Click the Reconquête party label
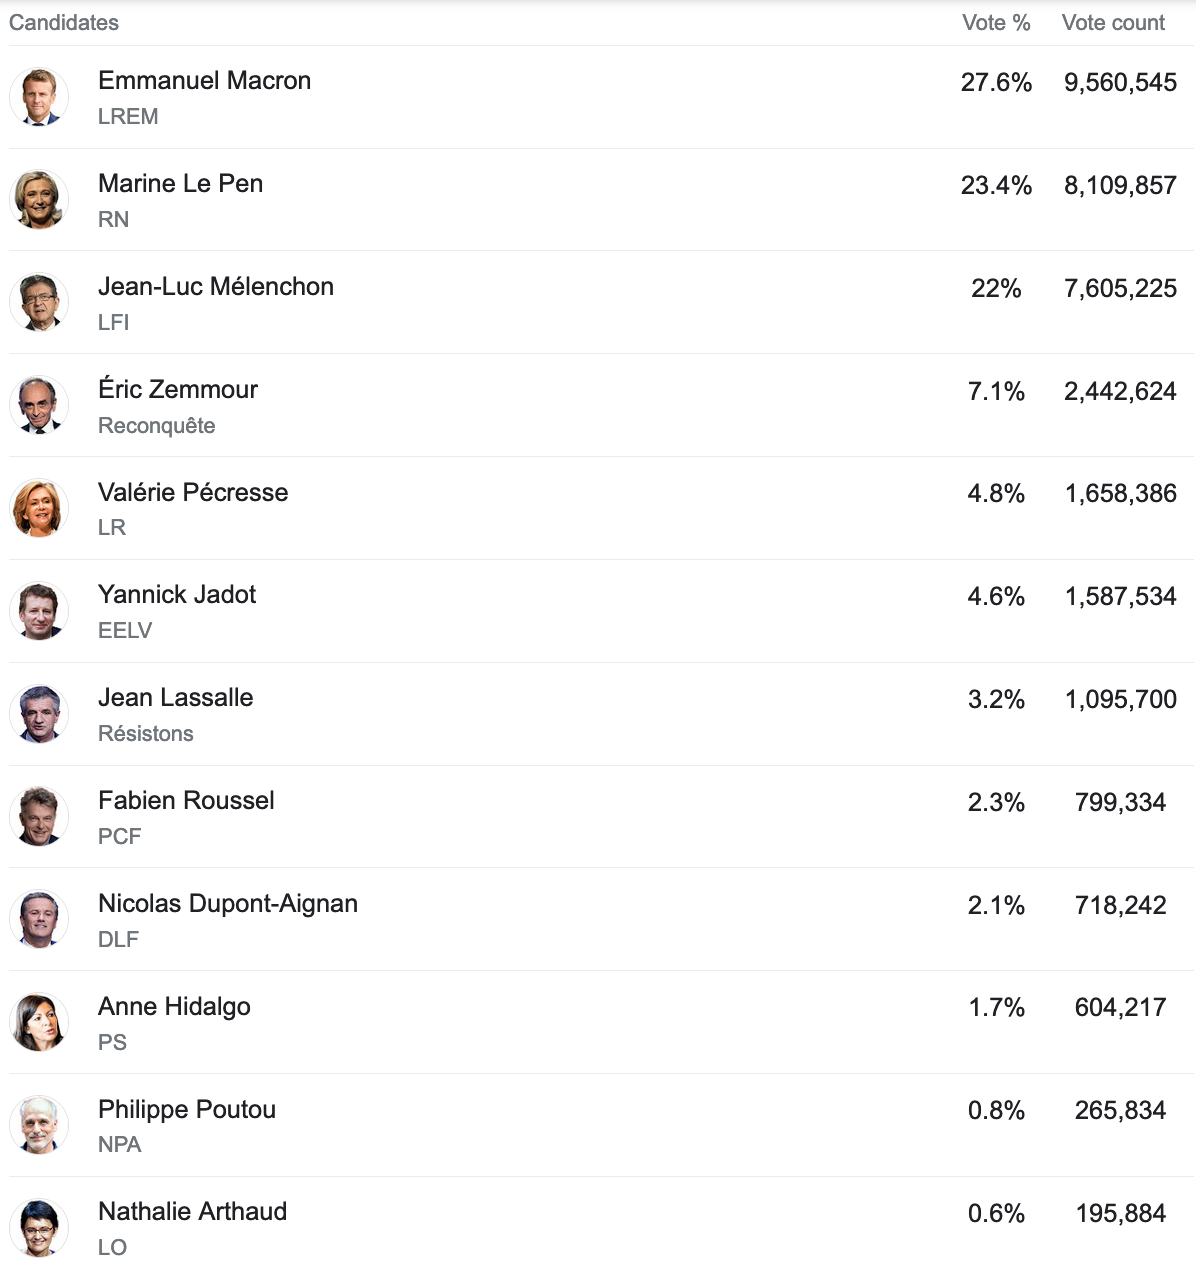Screen dimensions: 1196x1276 click(x=157, y=426)
